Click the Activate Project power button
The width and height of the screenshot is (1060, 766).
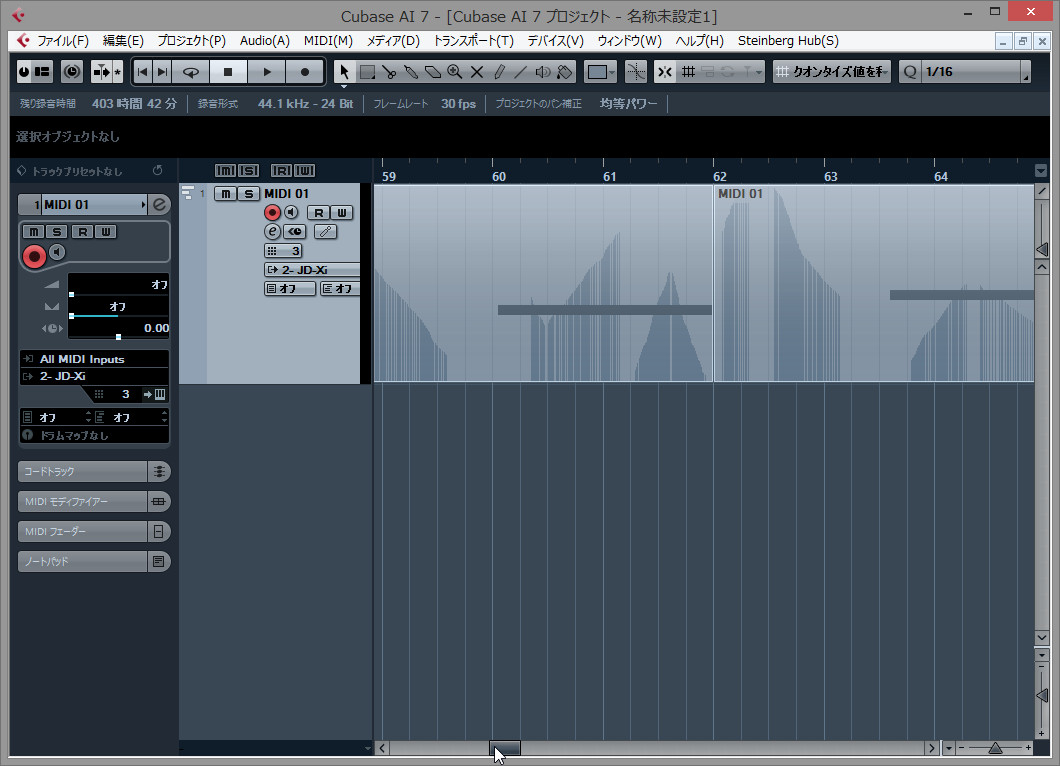[x=24, y=72]
